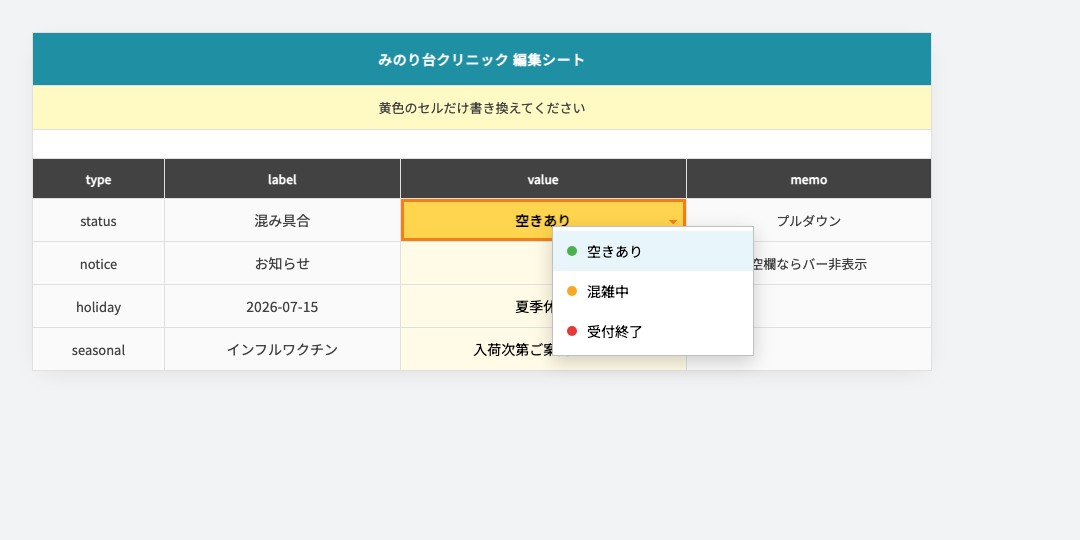The image size is (1080, 540).
Task: Click the label column header
Action: pos(282,179)
